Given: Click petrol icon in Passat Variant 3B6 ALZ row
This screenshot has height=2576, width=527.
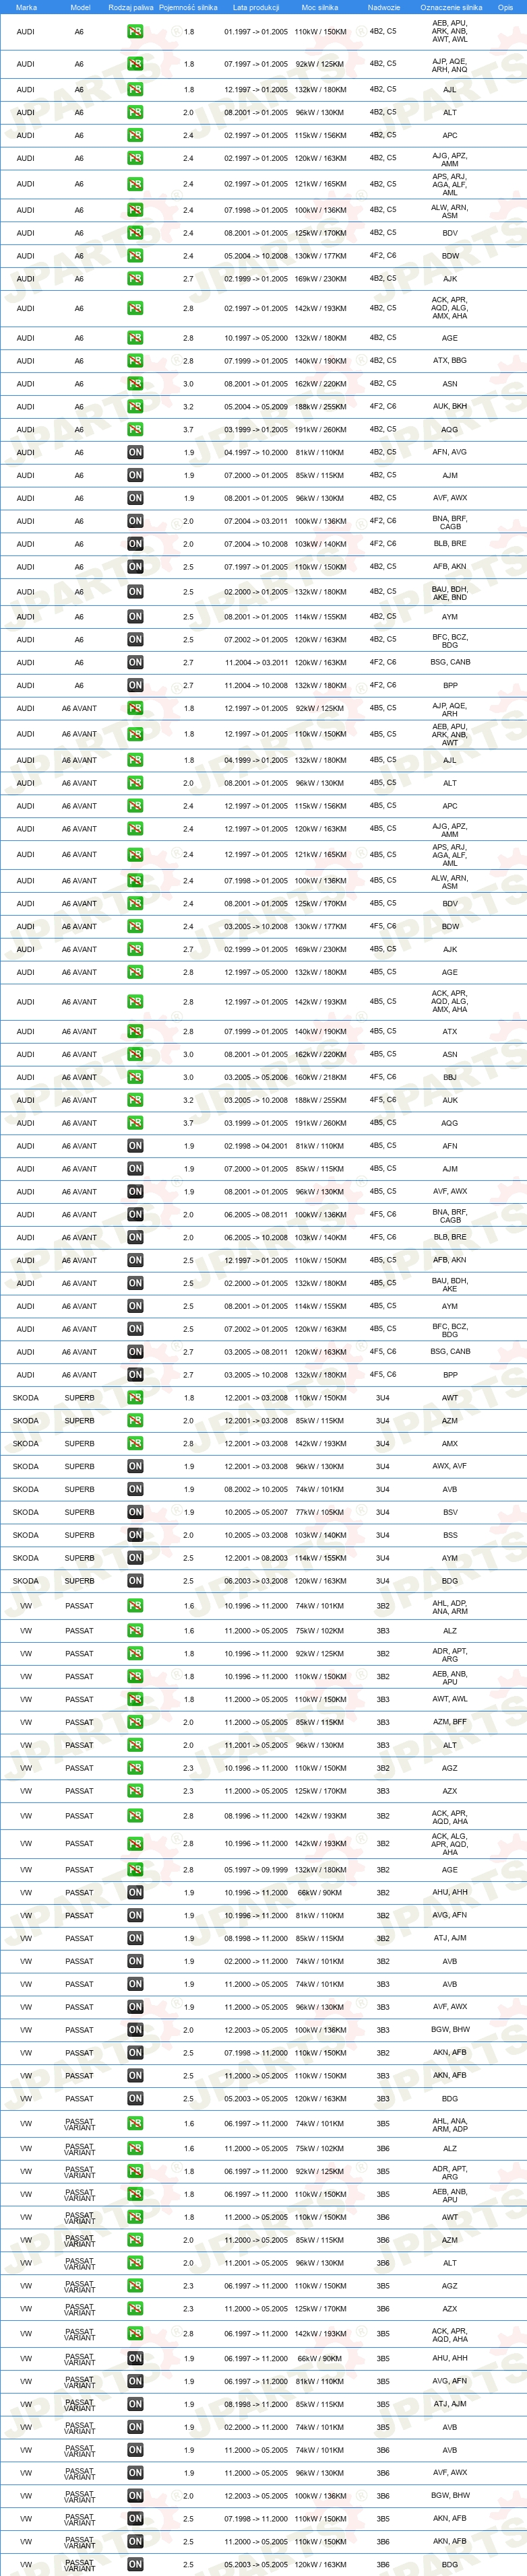Looking at the screenshot, I should pos(135,2149).
